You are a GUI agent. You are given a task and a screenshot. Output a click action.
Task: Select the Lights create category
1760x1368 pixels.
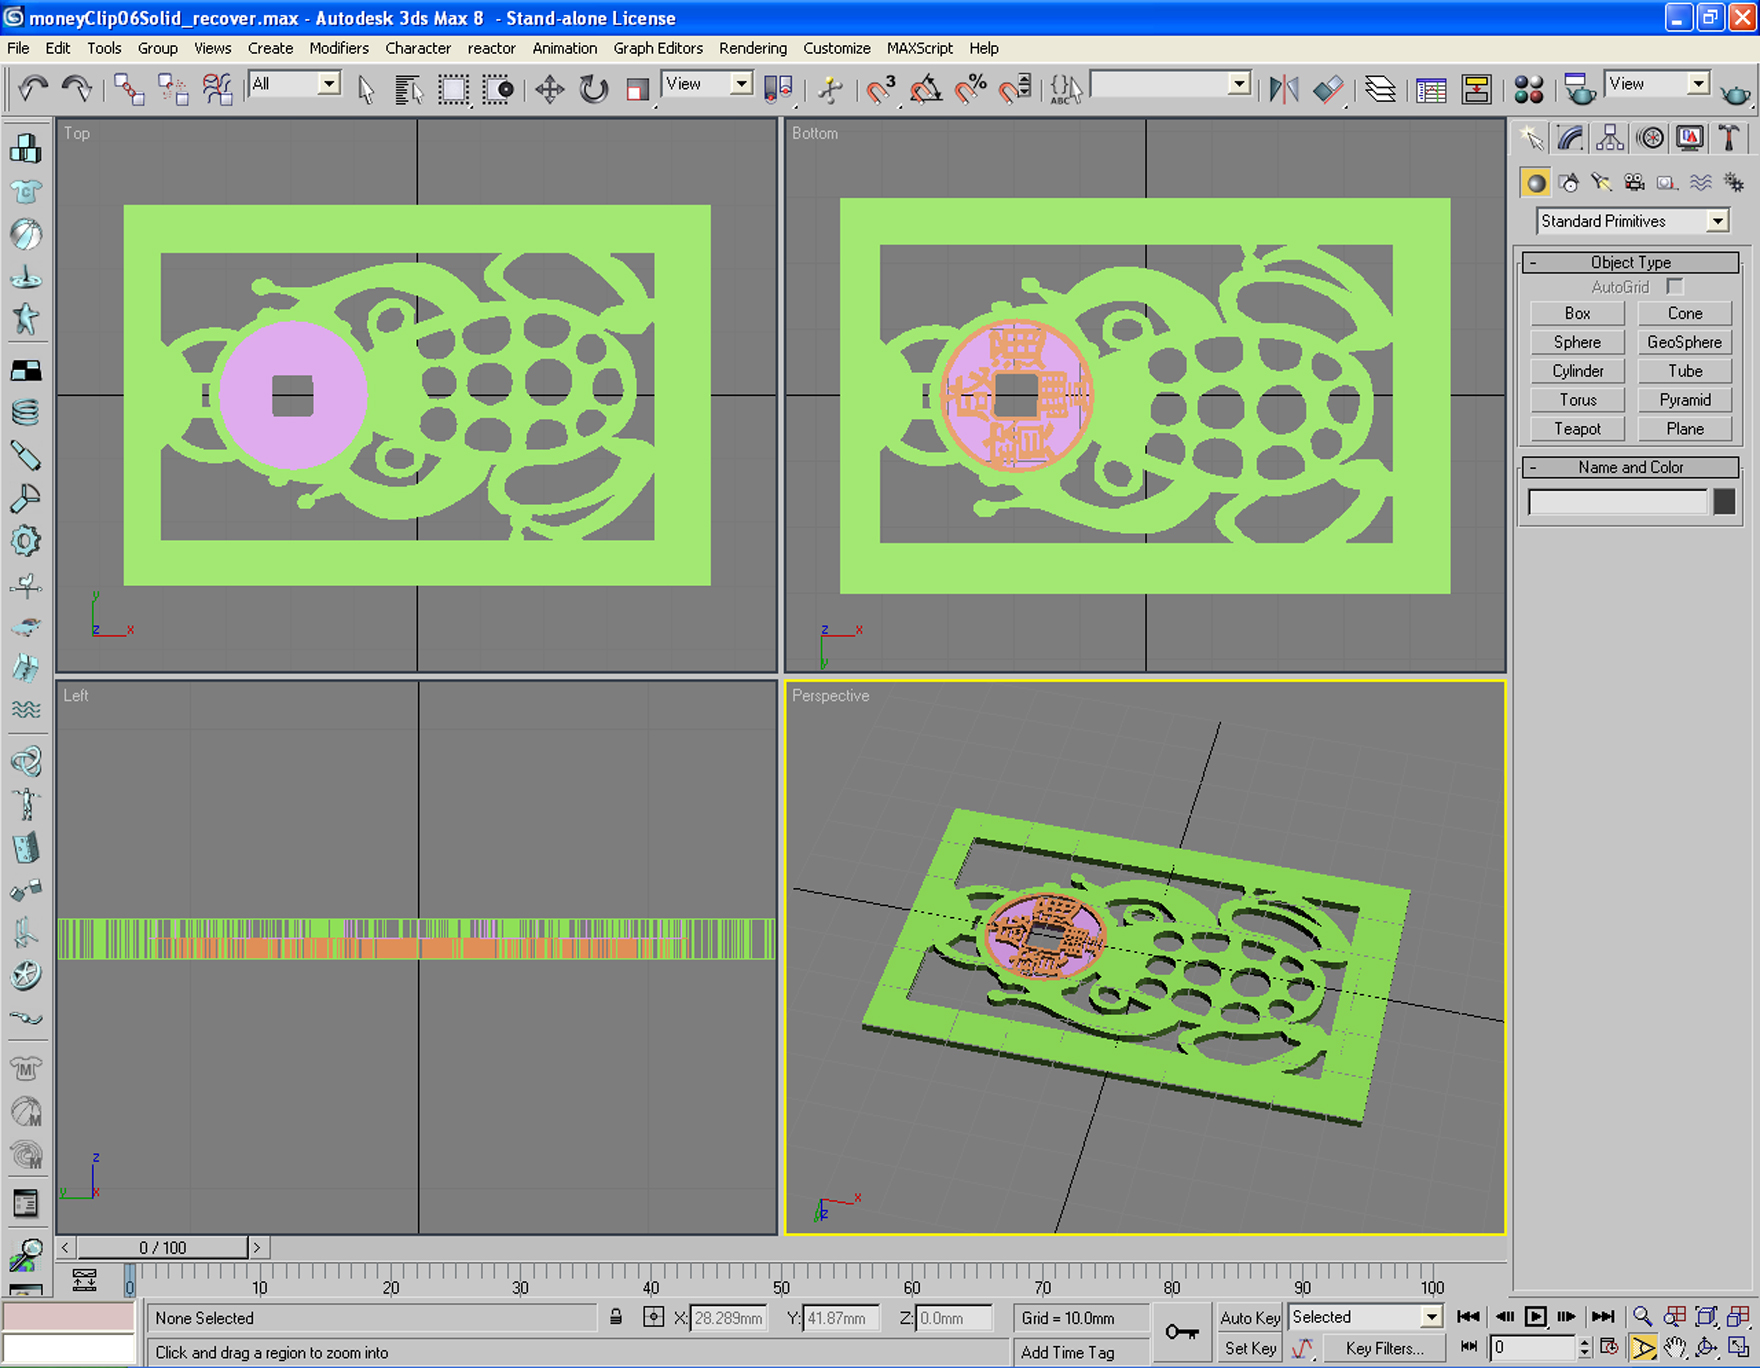[1601, 182]
